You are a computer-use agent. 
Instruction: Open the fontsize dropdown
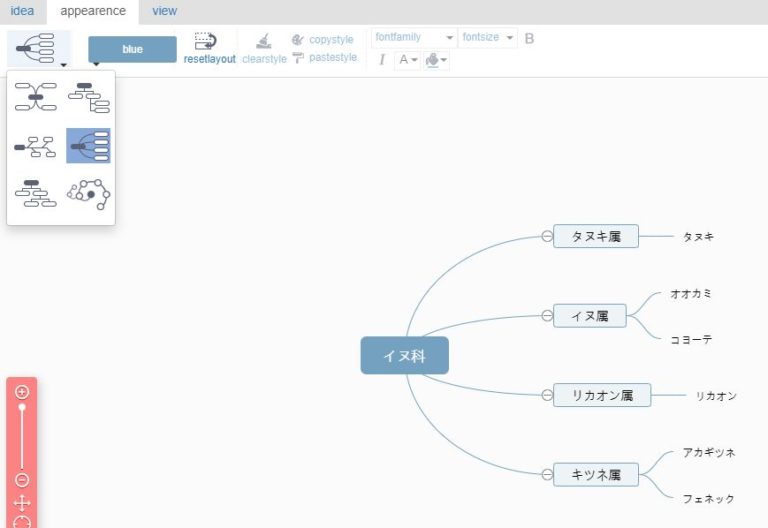[488, 38]
